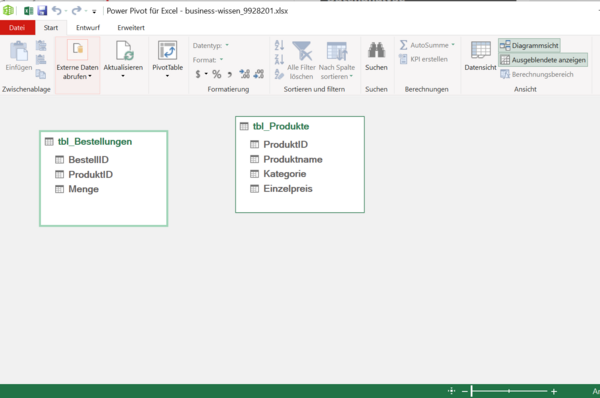Expand the Aktualisieren dropdown arrow
600x398 pixels.
coord(123,76)
